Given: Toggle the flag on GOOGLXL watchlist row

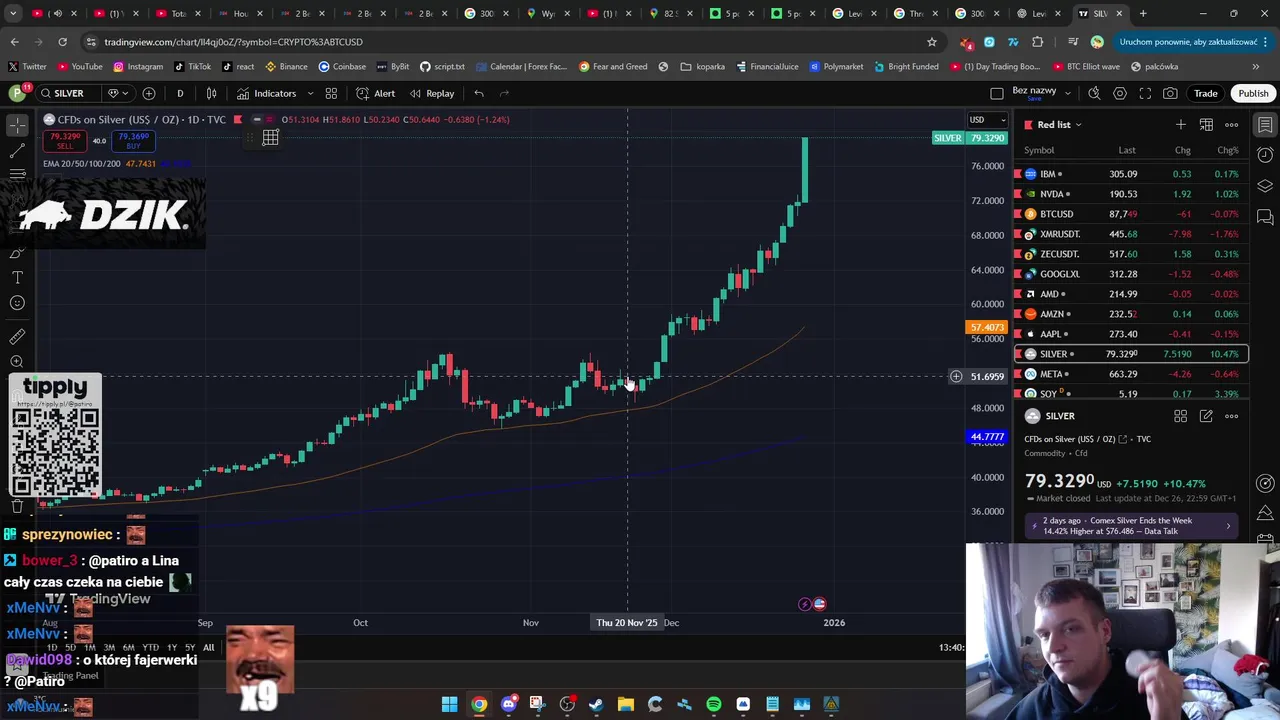Looking at the screenshot, I should pyautogui.click(x=1018, y=274).
